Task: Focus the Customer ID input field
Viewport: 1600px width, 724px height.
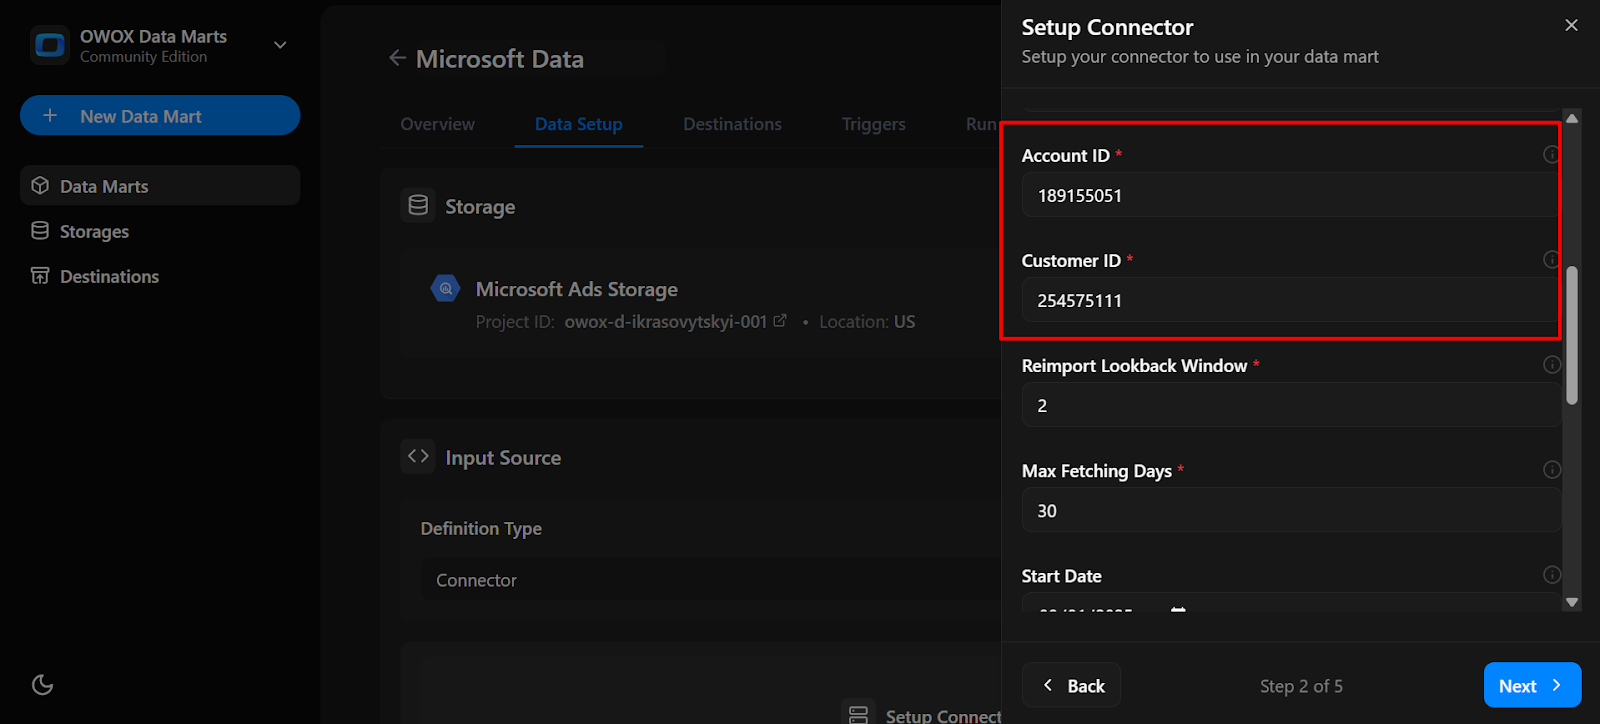Action: click(x=1288, y=300)
